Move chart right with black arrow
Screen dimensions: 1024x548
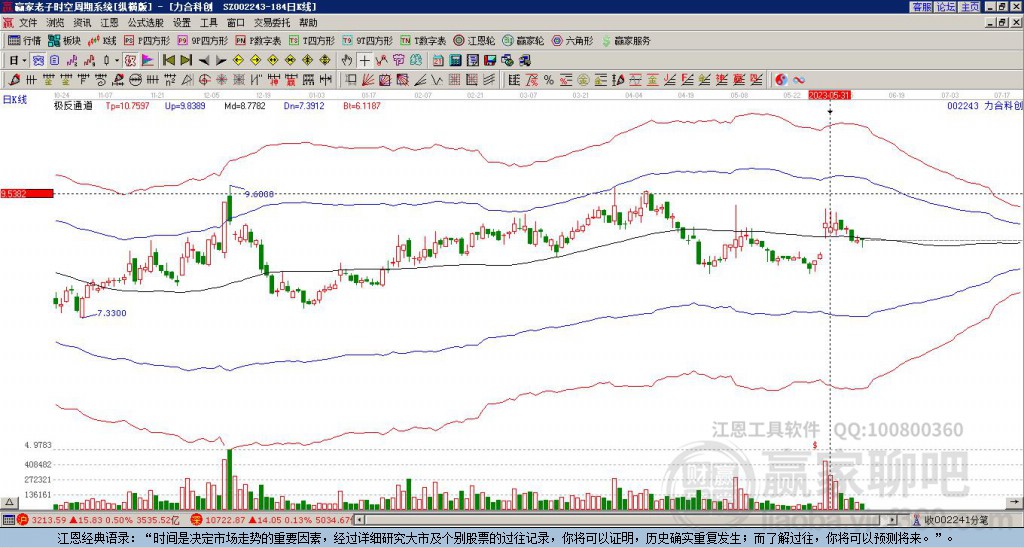coord(221,60)
